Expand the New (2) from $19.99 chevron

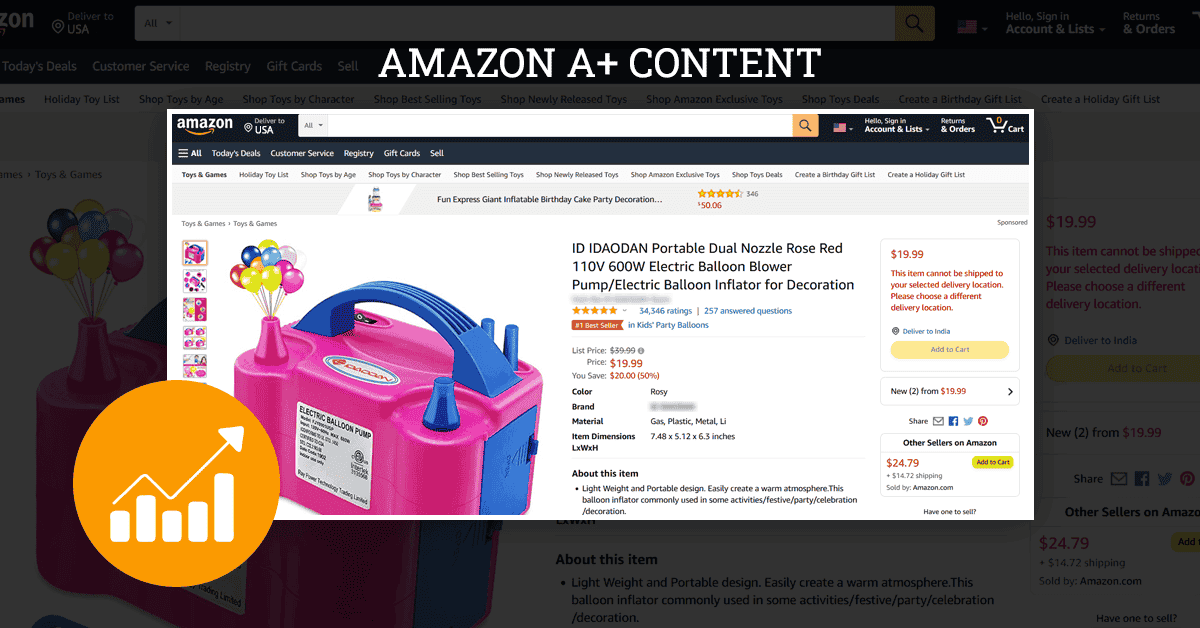point(1010,392)
